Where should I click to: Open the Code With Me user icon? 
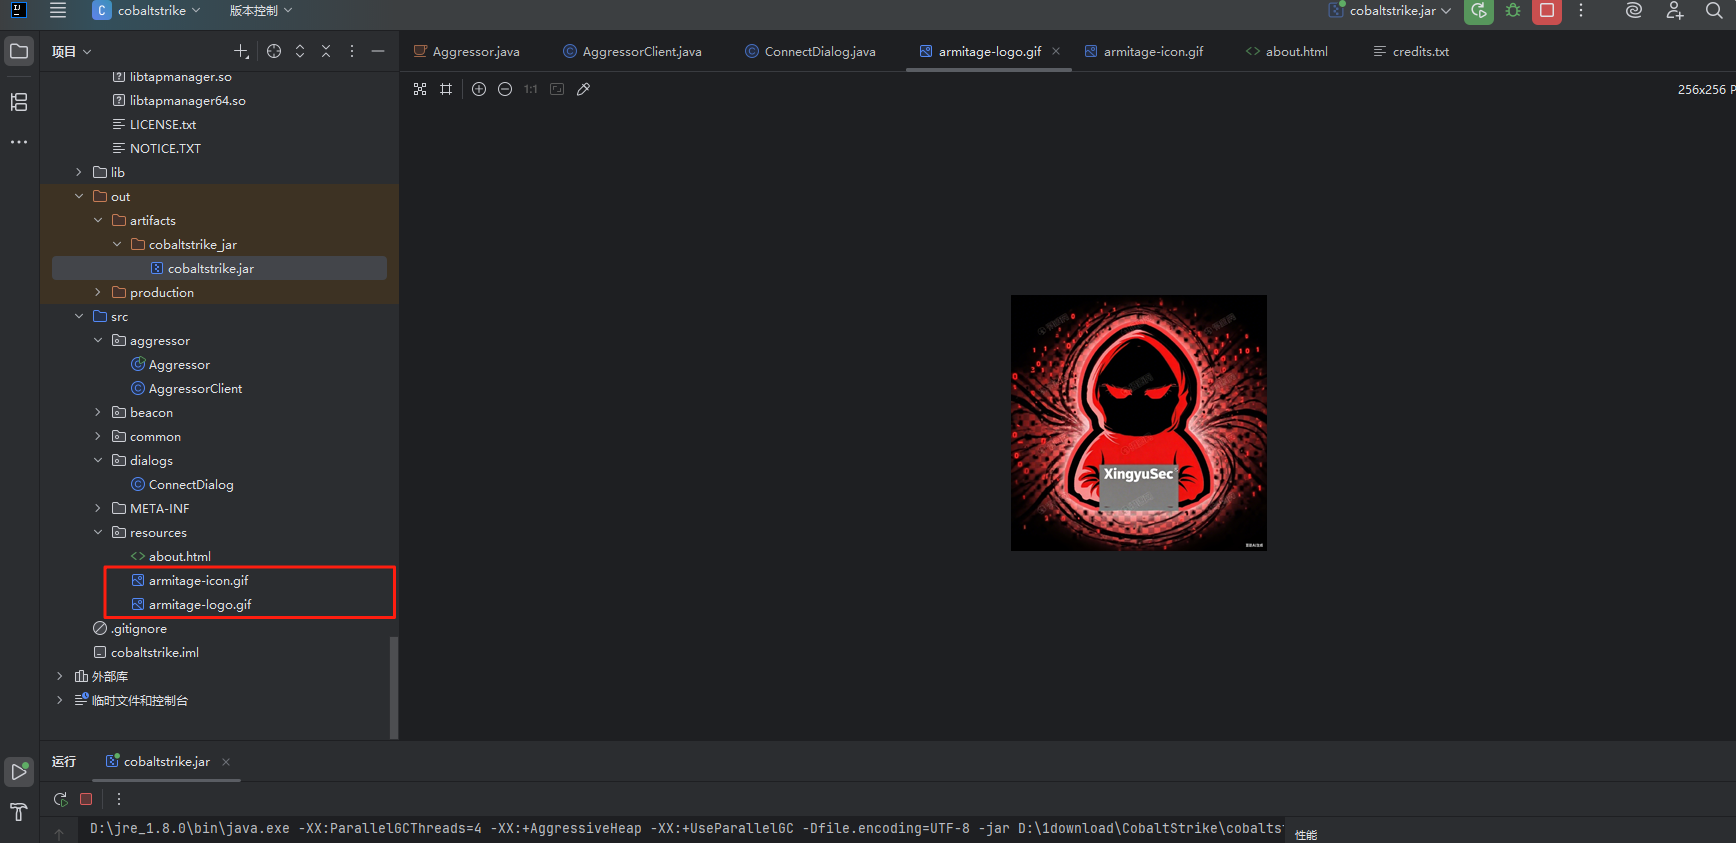1674,11
